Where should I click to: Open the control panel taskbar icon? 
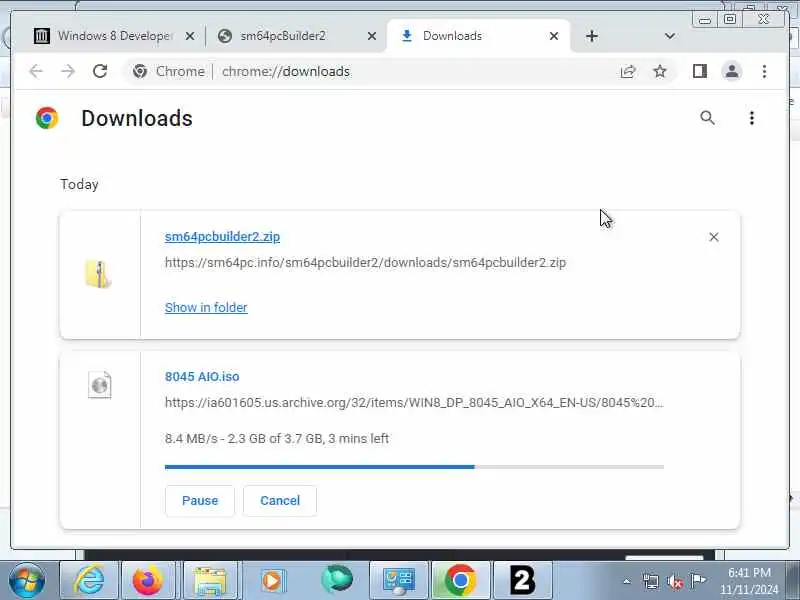399,580
